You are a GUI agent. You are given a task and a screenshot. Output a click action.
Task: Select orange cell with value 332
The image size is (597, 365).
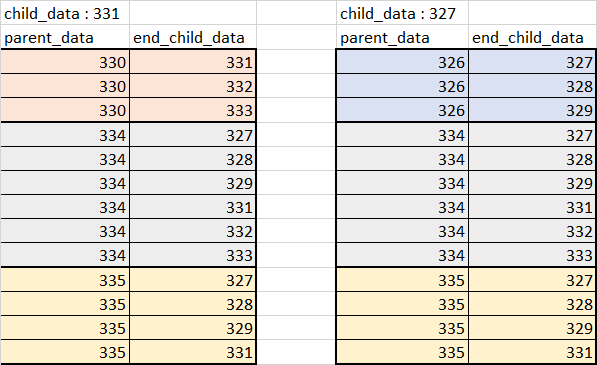coord(193,86)
